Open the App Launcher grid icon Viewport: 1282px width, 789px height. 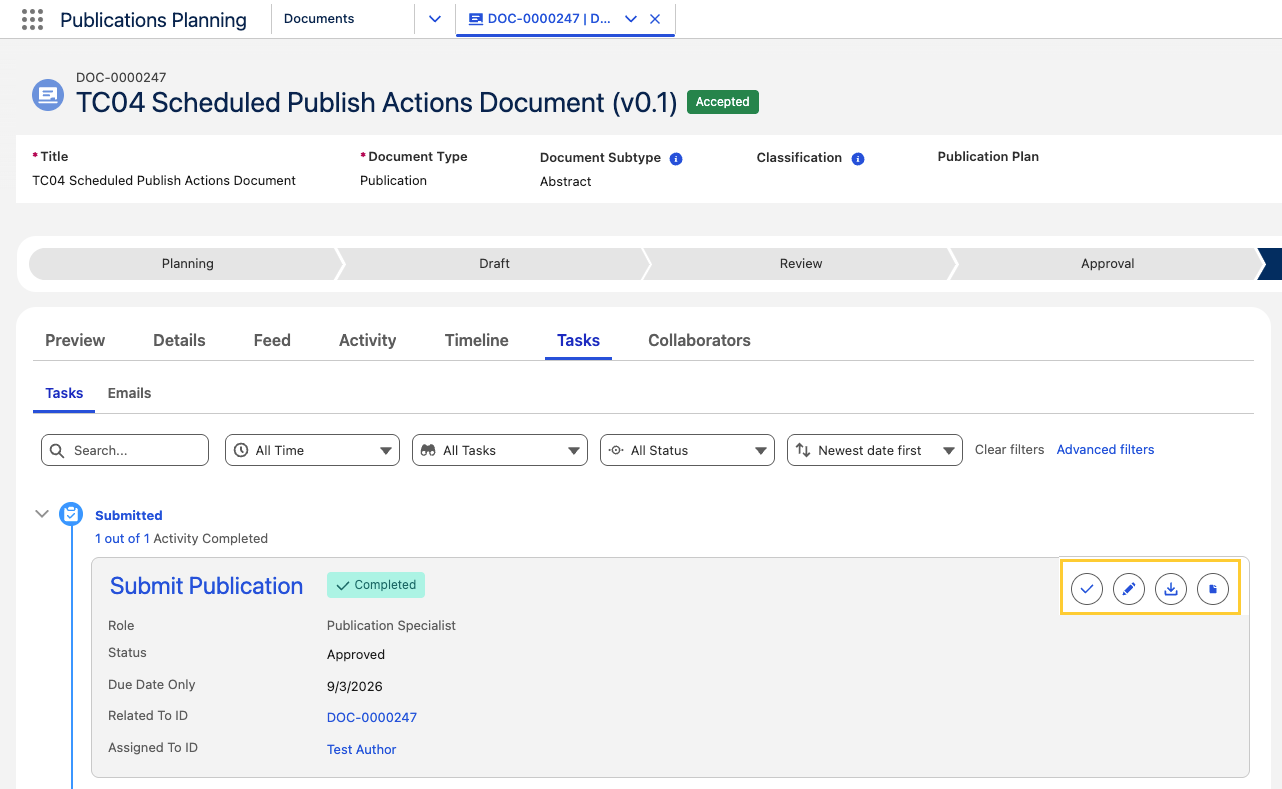(32, 19)
